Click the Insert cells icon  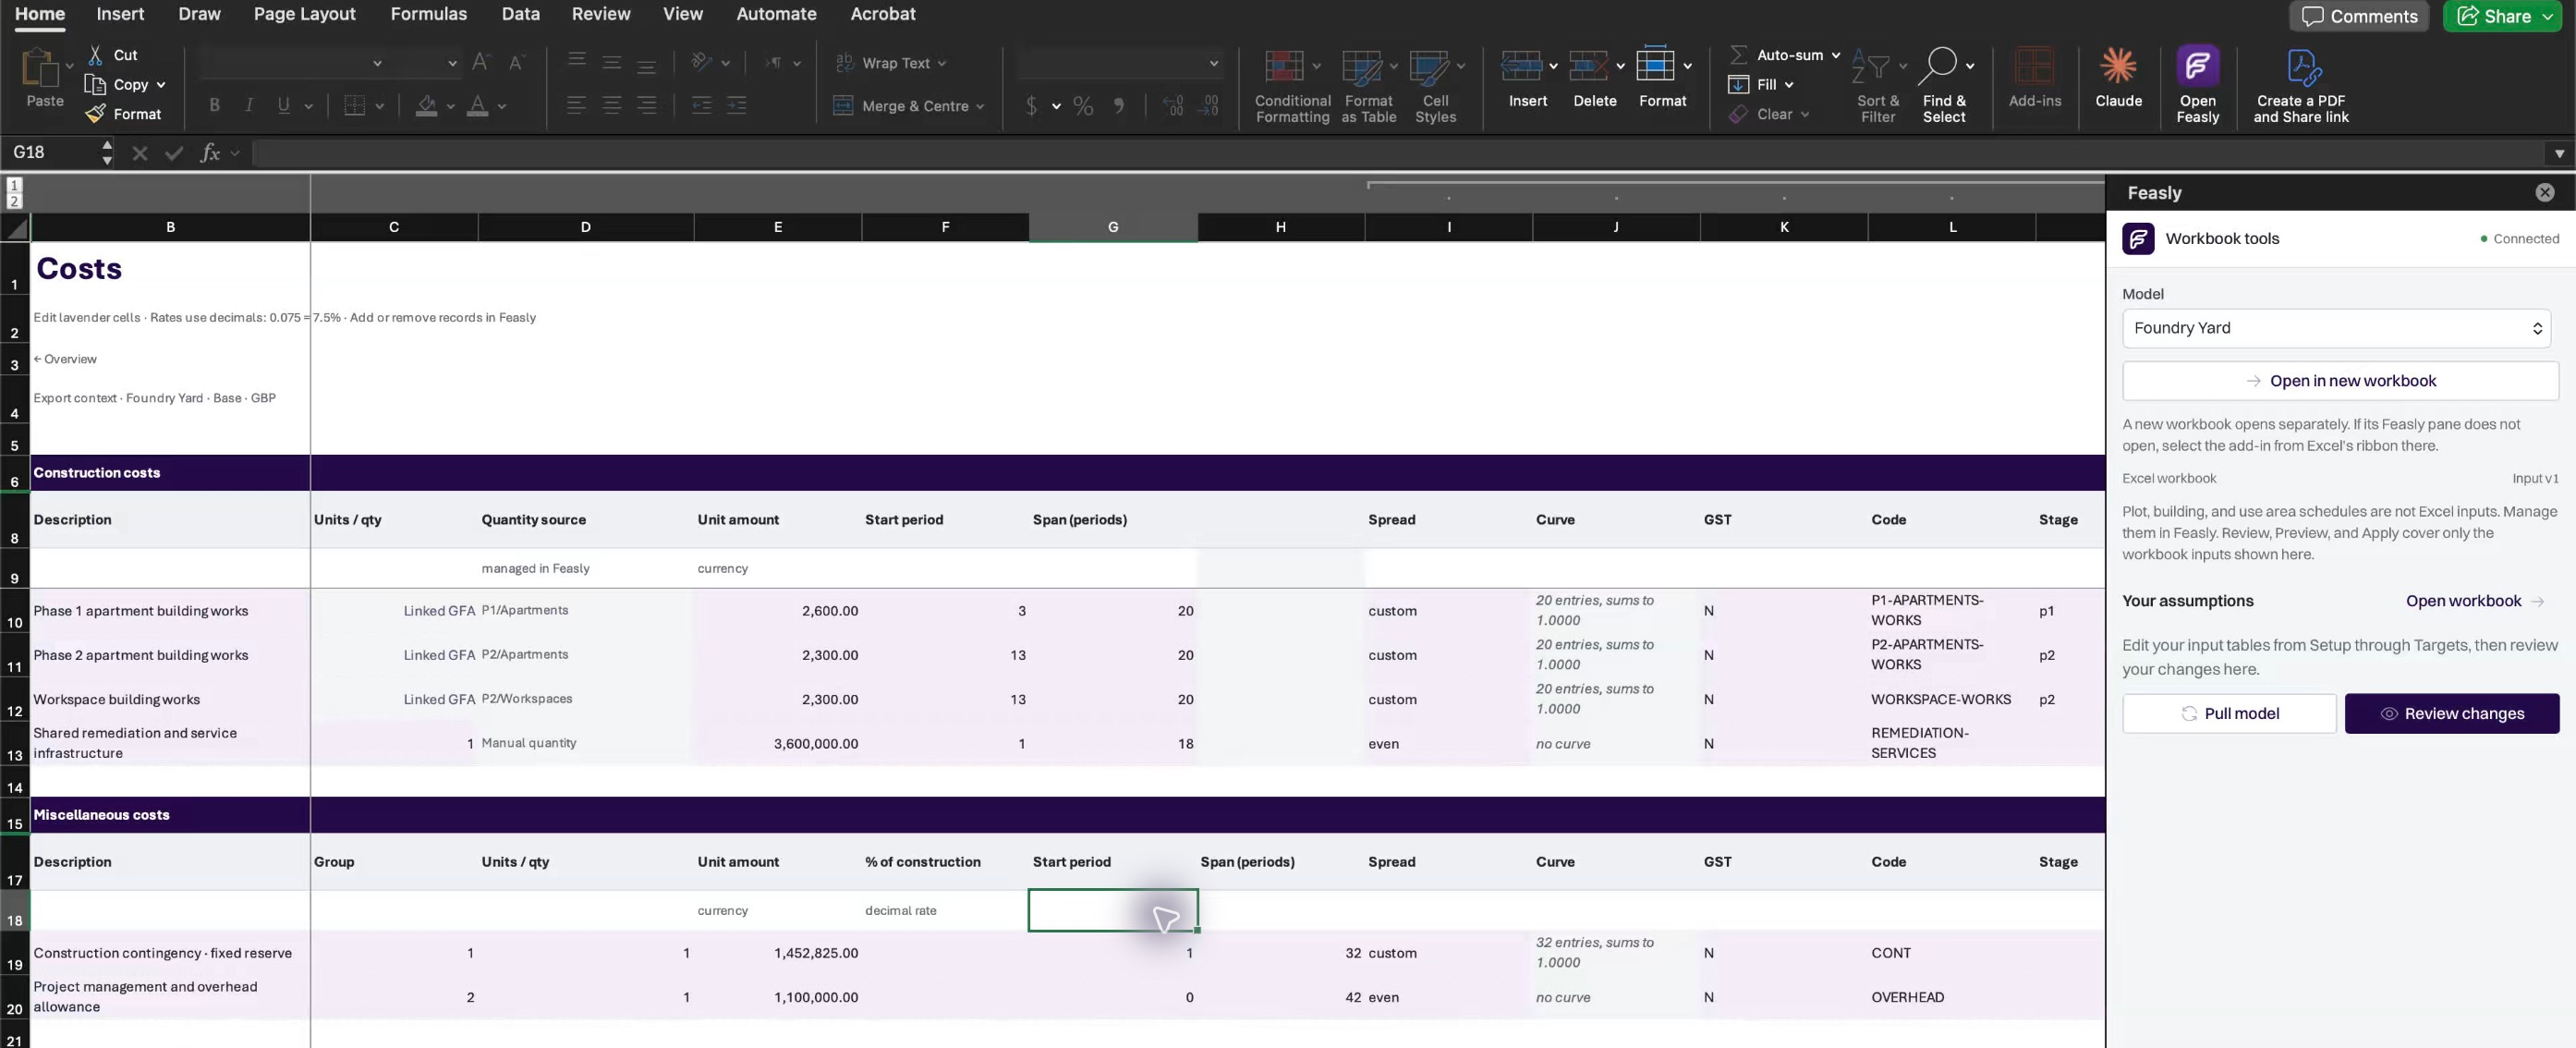pos(1520,66)
